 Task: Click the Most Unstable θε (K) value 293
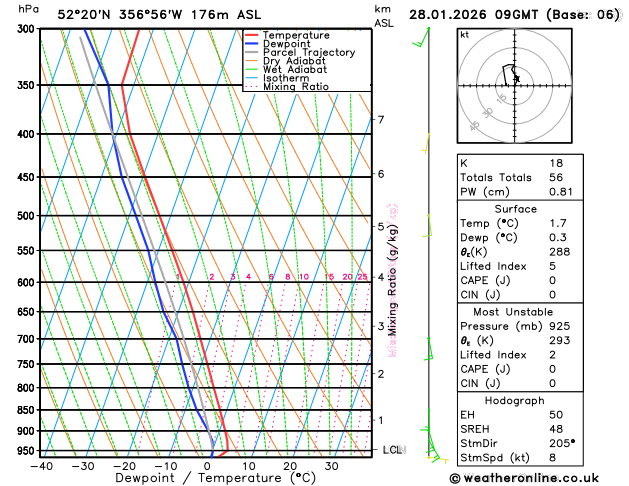tap(560, 340)
